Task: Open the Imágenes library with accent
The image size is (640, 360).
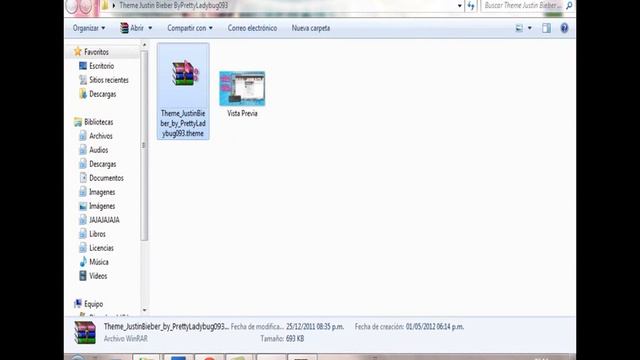Action: pyautogui.click(x=102, y=206)
